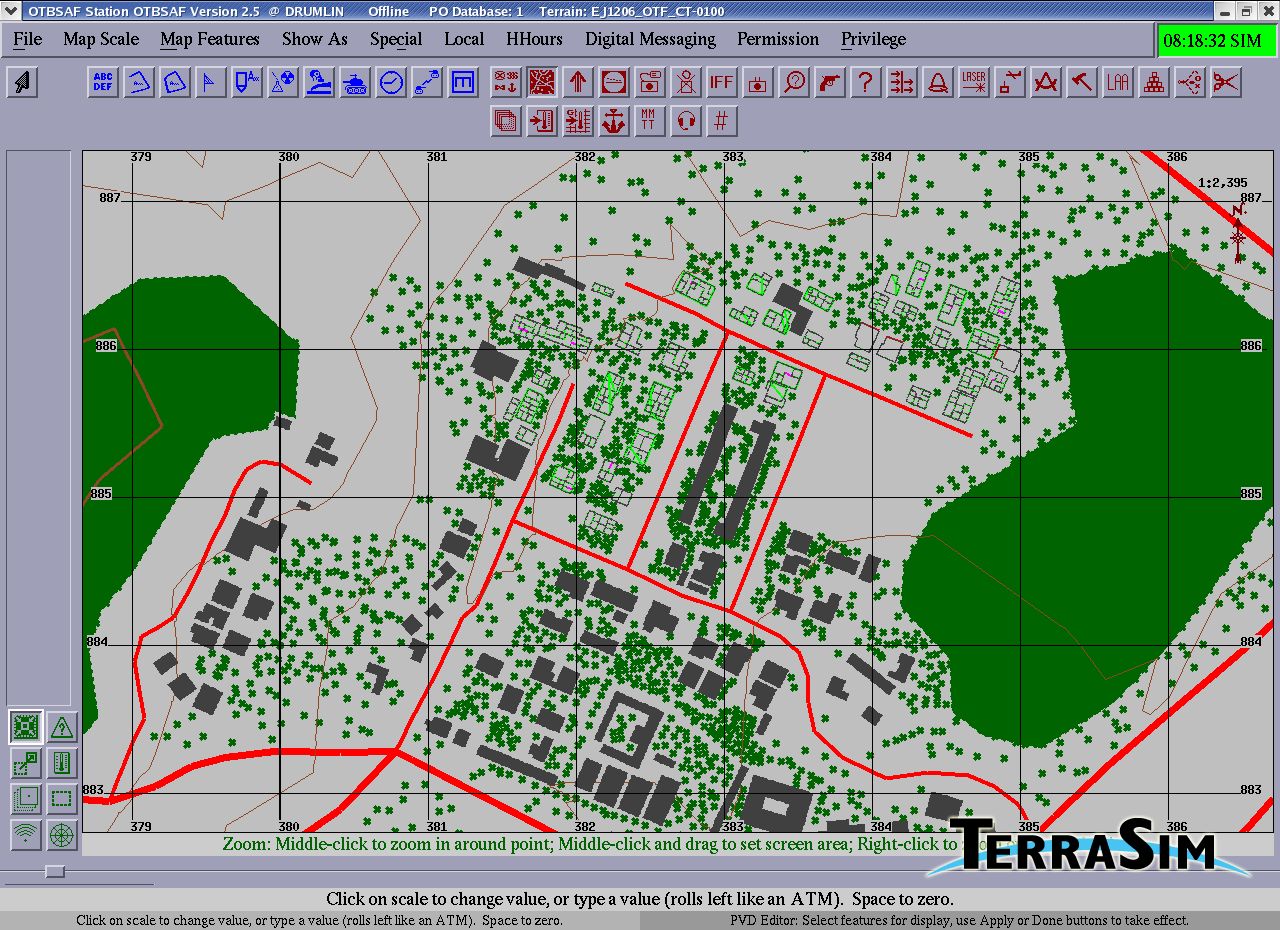
Task: Toggle the green zoom-extent map mode button
Action: click(26, 727)
